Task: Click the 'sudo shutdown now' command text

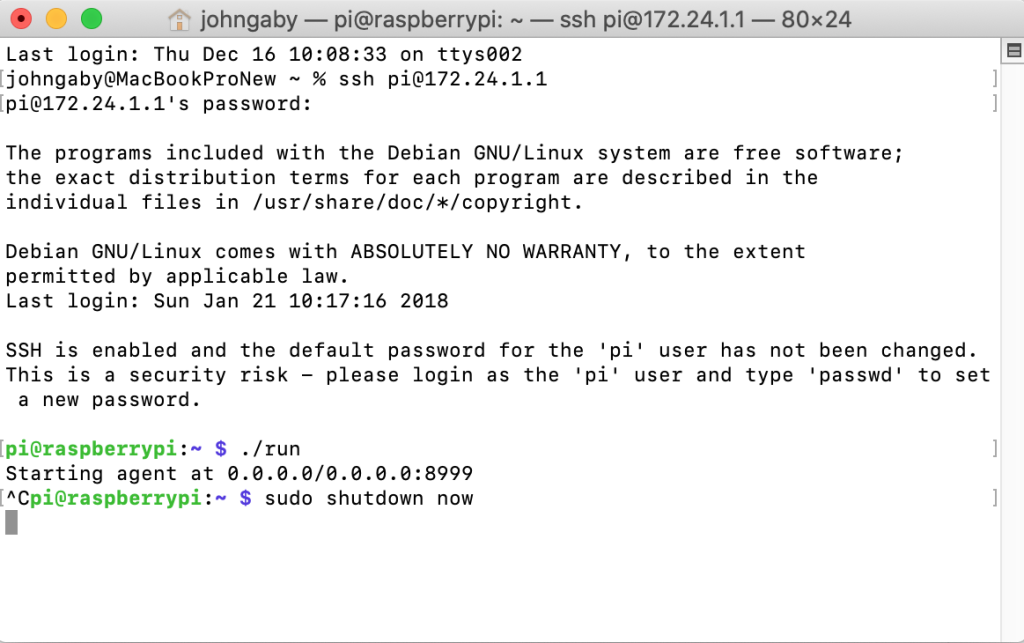Action: coord(369,498)
